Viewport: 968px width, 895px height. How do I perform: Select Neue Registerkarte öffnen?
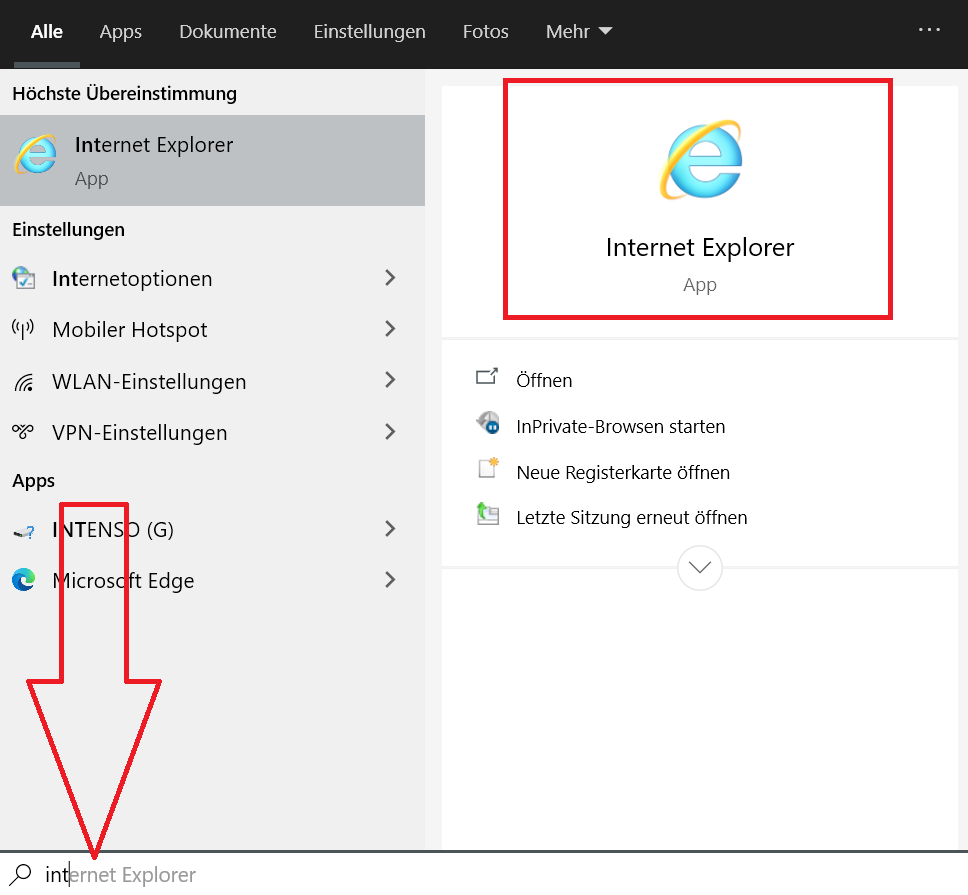click(x=623, y=472)
